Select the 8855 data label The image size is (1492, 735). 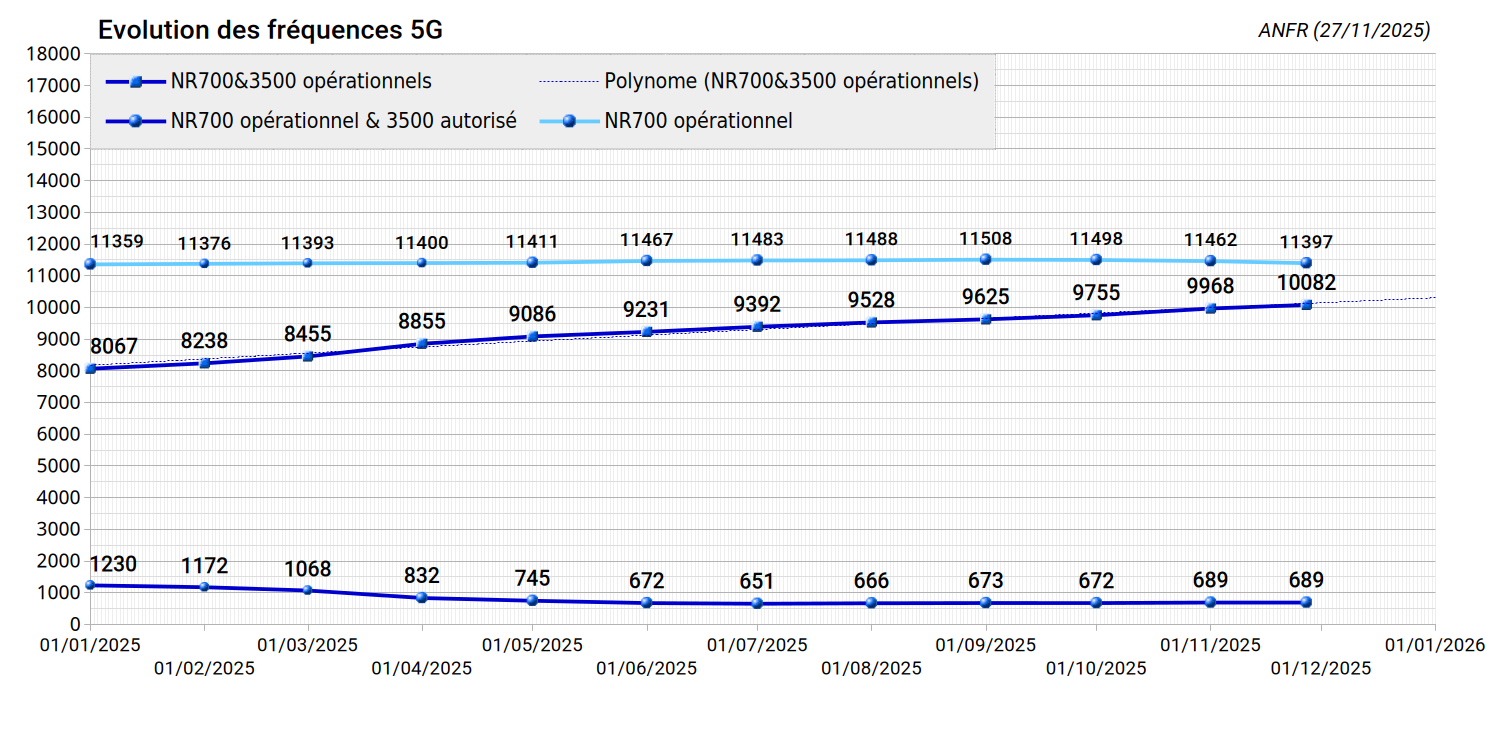(421, 321)
